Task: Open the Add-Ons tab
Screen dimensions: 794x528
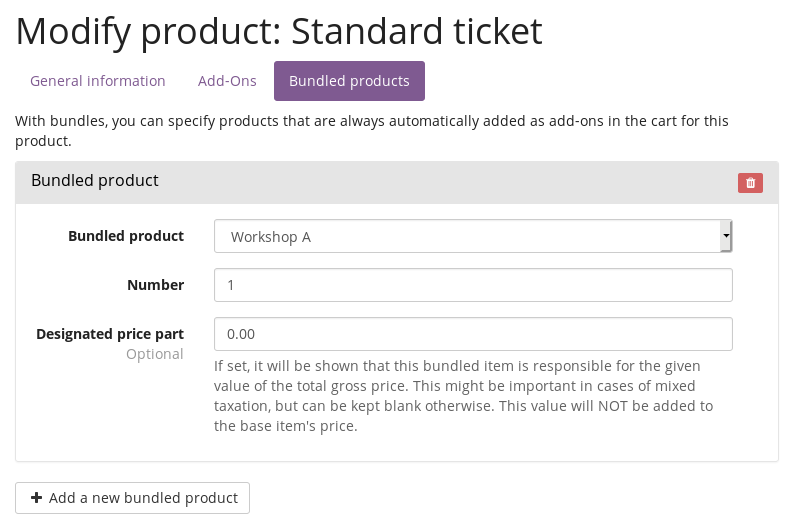Action: (x=227, y=81)
